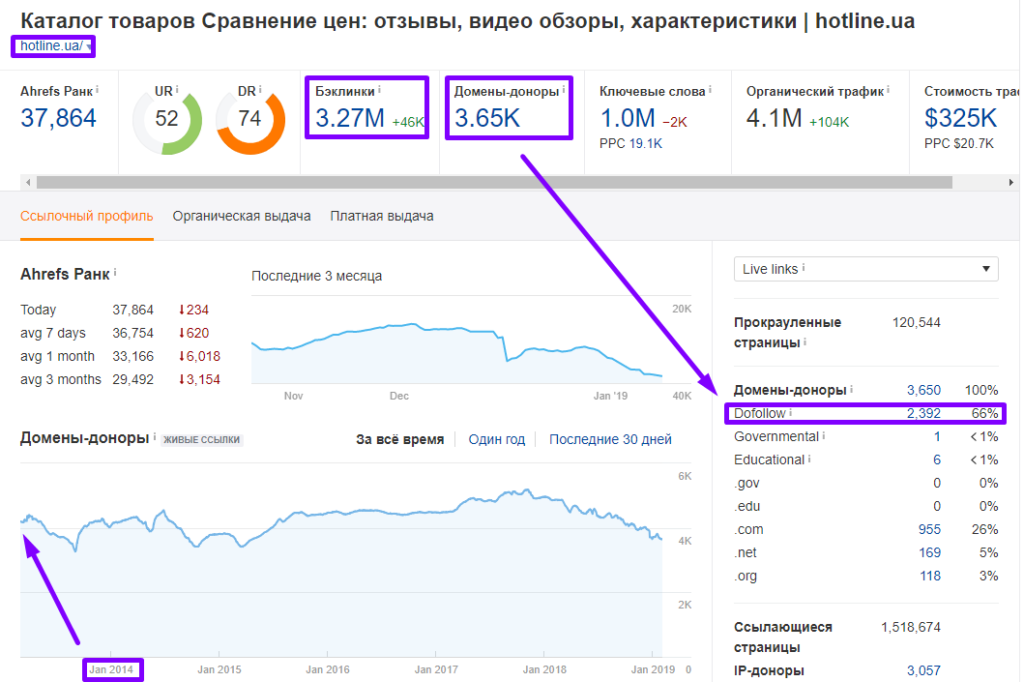Click the 3,650 Домены-доноры count link

pyautogui.click(x=923, y=389)
